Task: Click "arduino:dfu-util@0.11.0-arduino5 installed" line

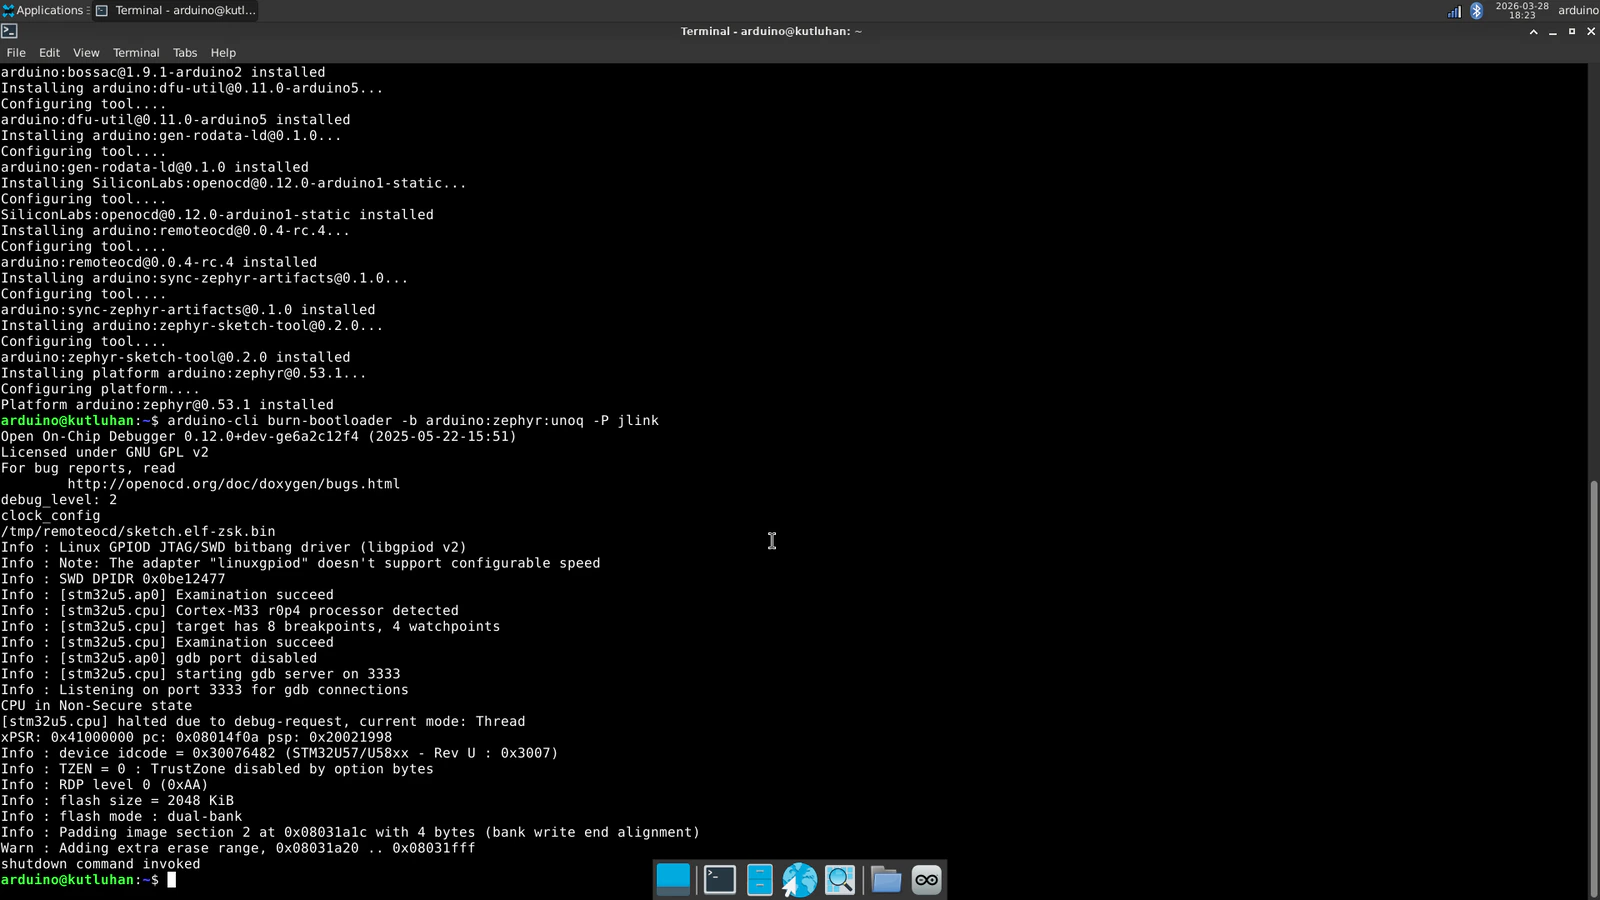Action: (x=175, y=120)
